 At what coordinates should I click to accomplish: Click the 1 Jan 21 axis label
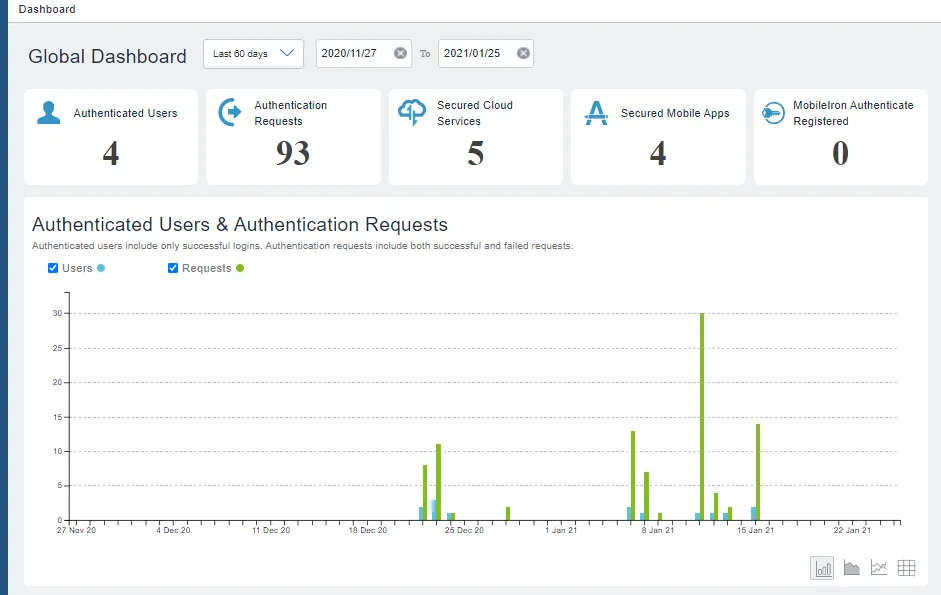[561, 530]
